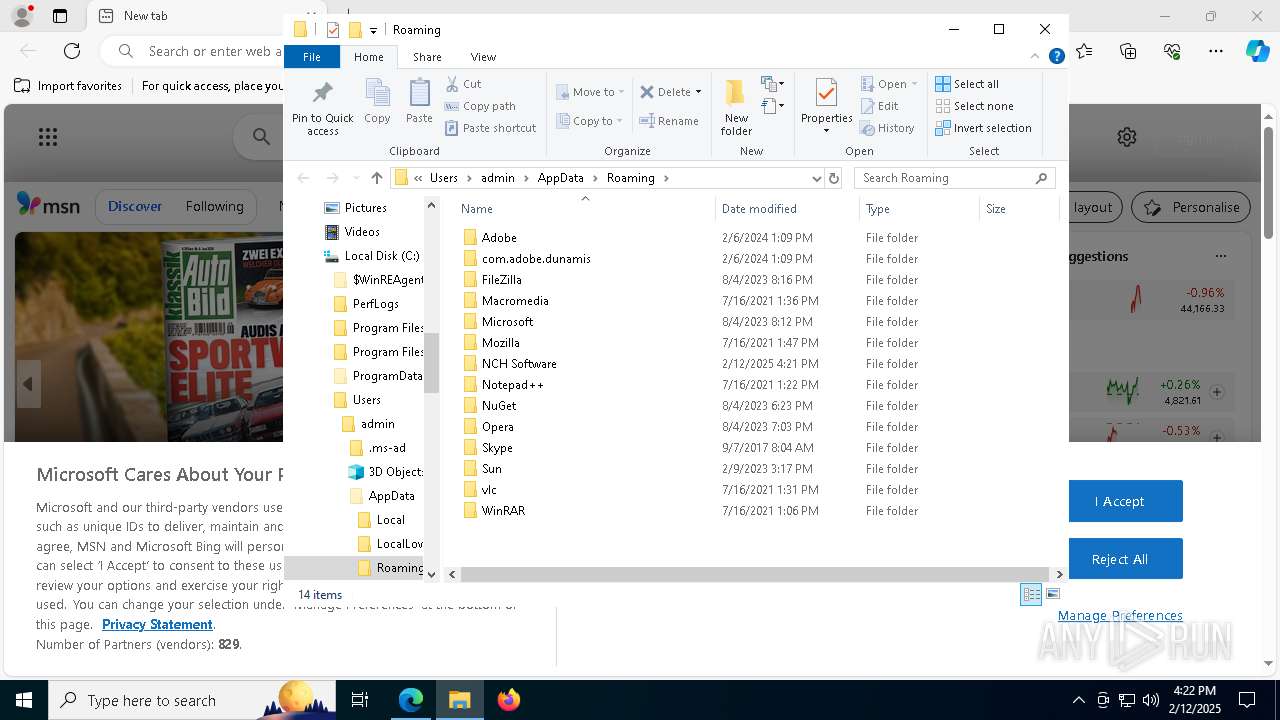Screen dimensions: 1280x720
Task: Open MSN settings gear icon
Action: (x=1127, y=137)
